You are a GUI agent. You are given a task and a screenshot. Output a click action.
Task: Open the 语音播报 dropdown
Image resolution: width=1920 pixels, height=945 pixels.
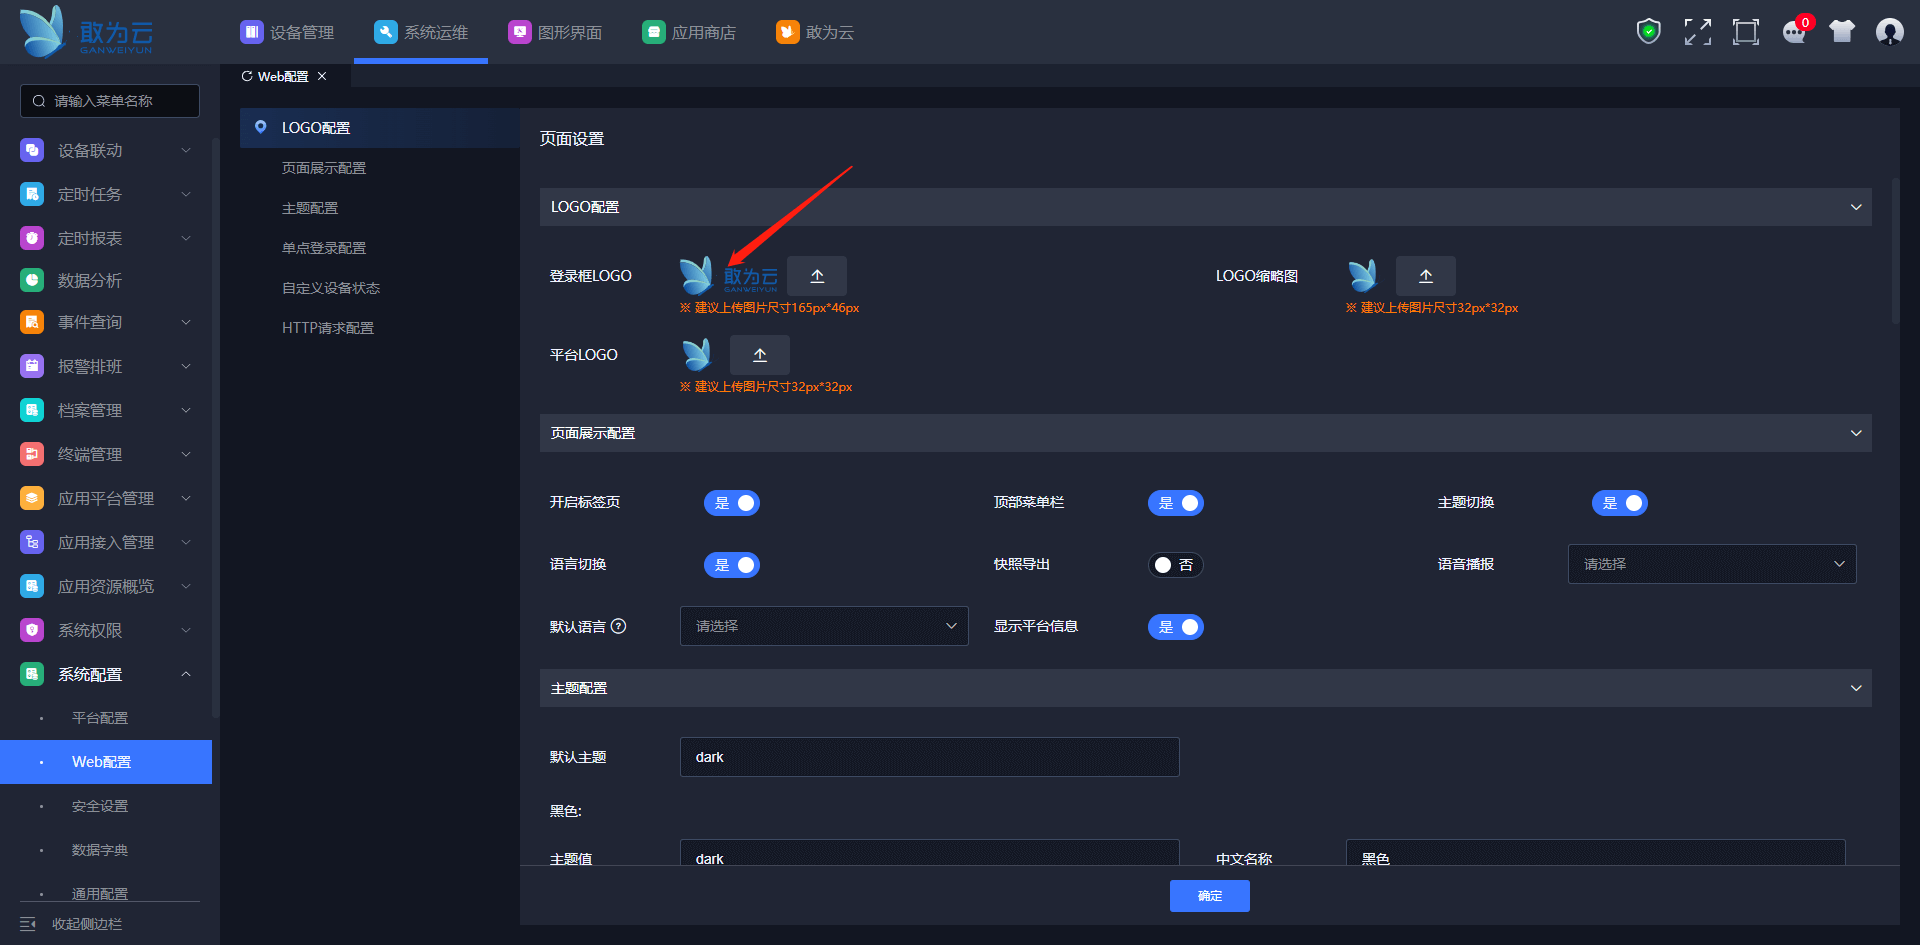1712,564
